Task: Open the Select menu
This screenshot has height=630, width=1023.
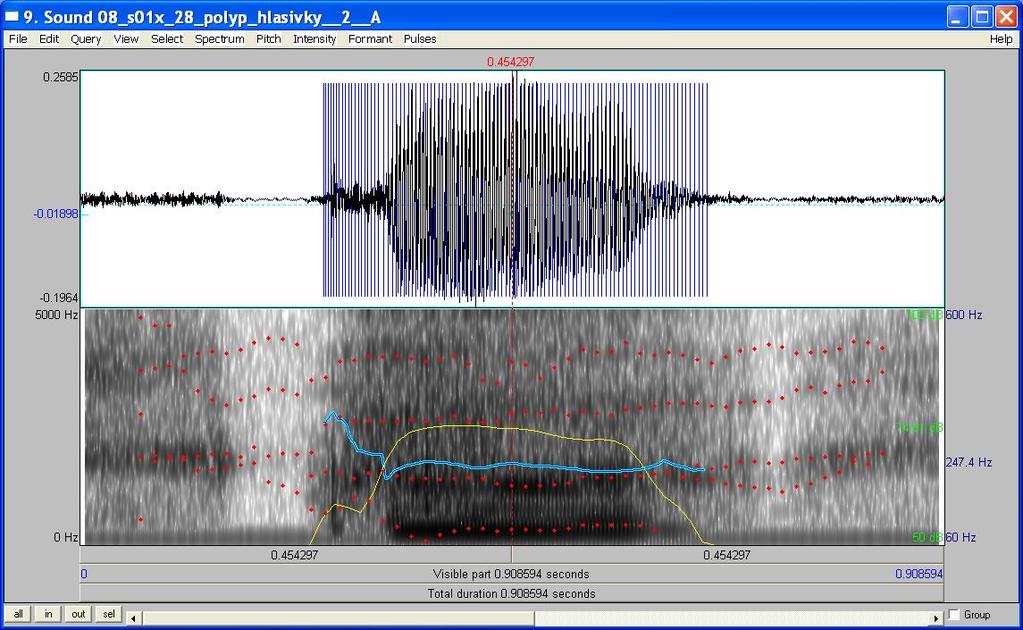Action: 167,39
